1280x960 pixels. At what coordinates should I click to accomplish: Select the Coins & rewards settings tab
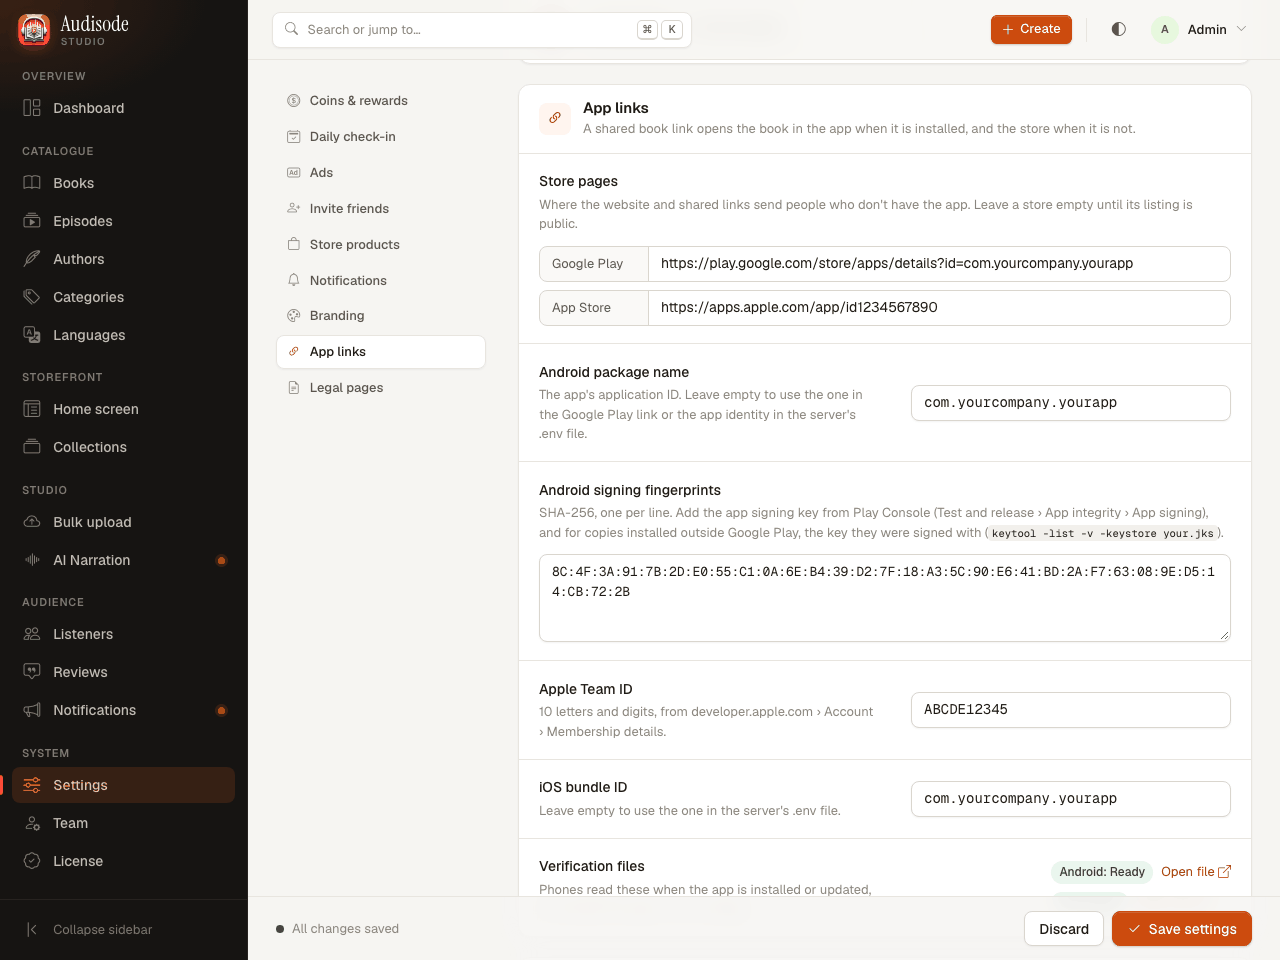(381, 101)
